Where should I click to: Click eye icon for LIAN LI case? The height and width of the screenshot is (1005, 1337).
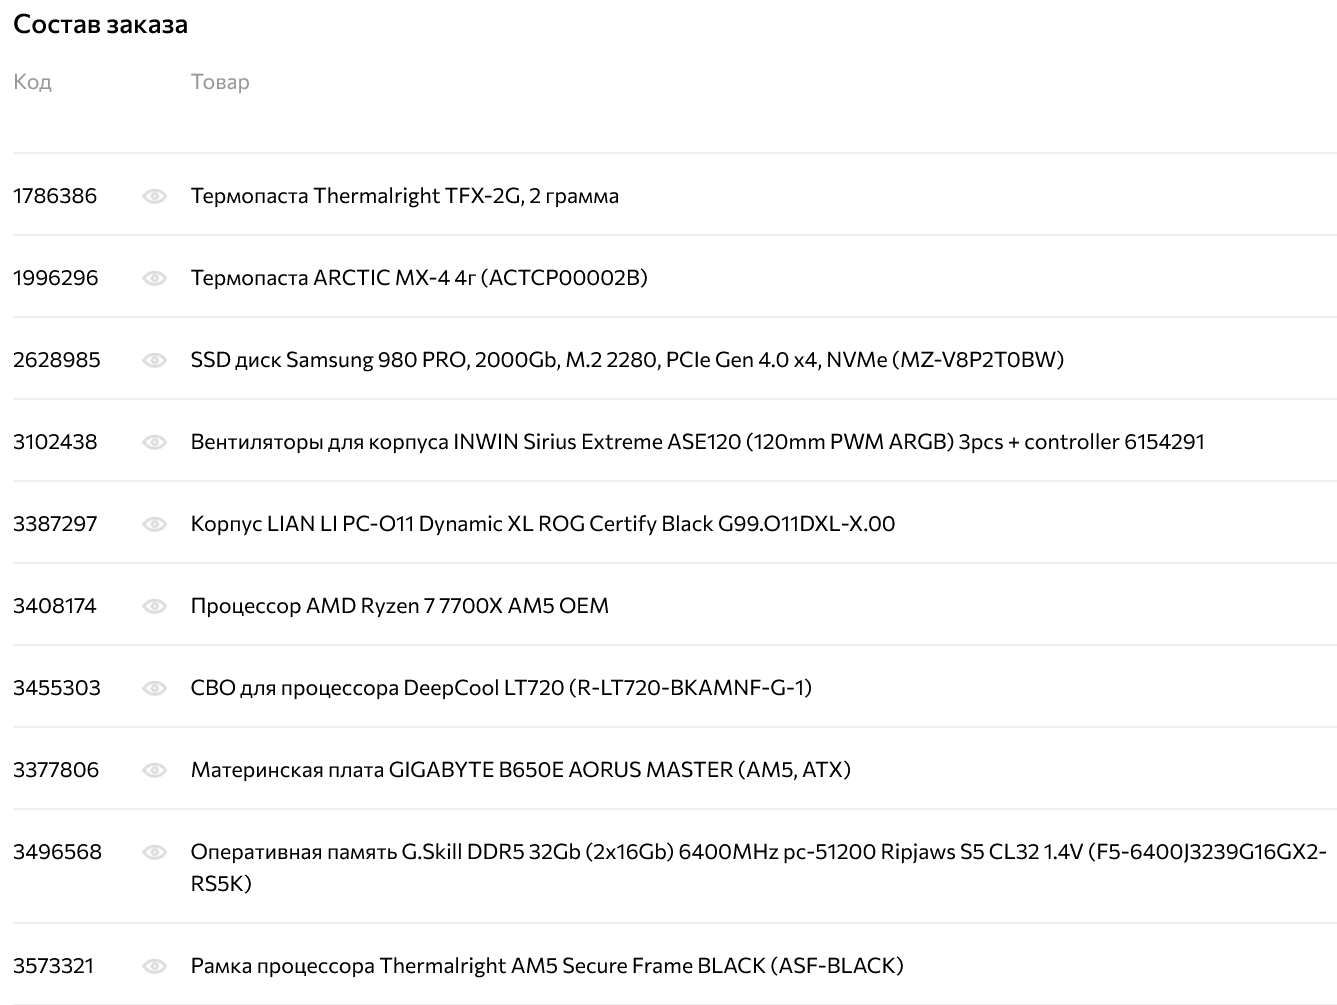click(x=154, y=524)
